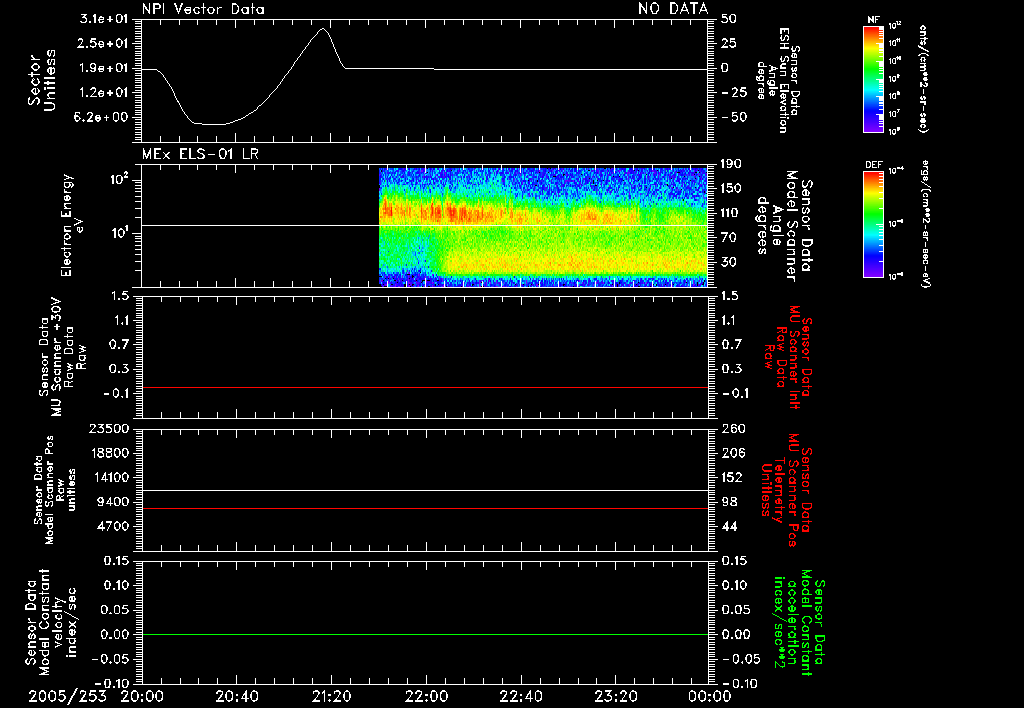Viewport: 1024px width, 708px height.
Task: Click the "2005/253" date label
Action: [67, 696]
